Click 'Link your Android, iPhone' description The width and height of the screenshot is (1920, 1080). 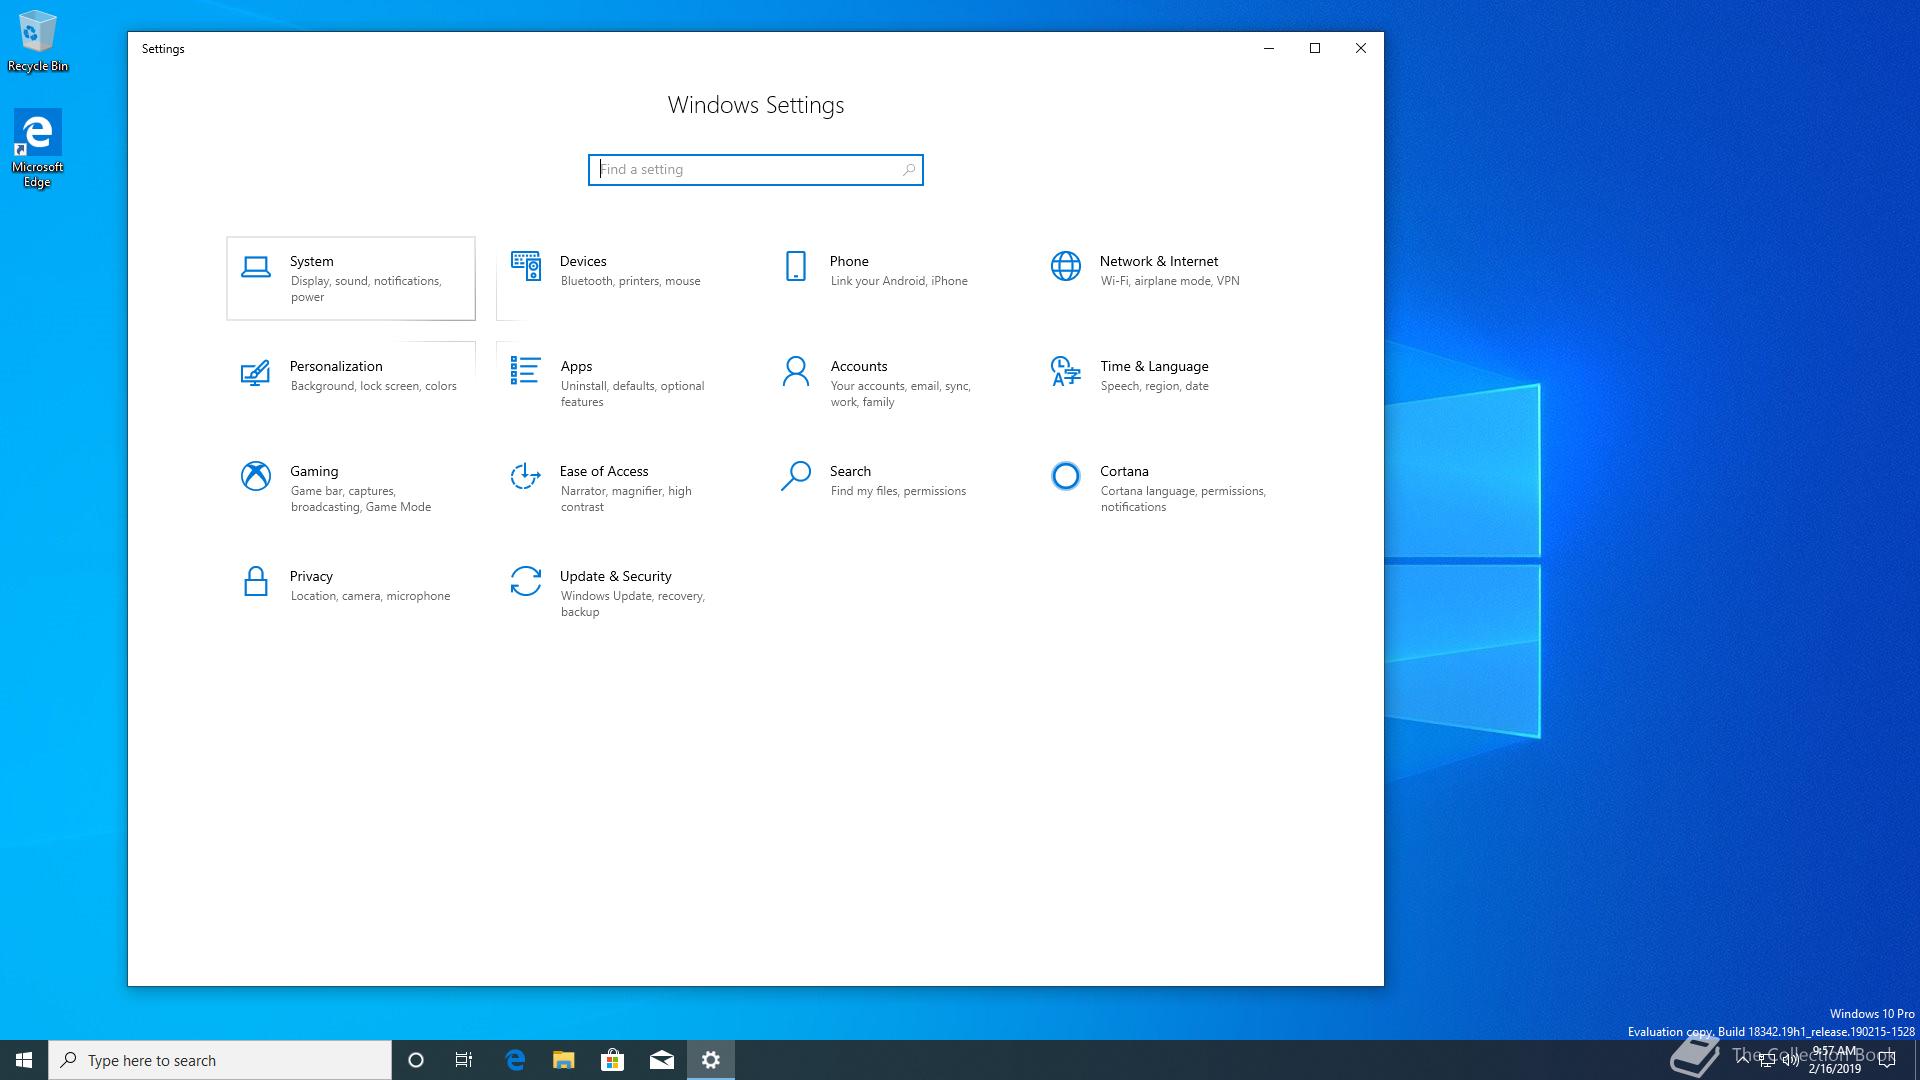click(899, 281)
